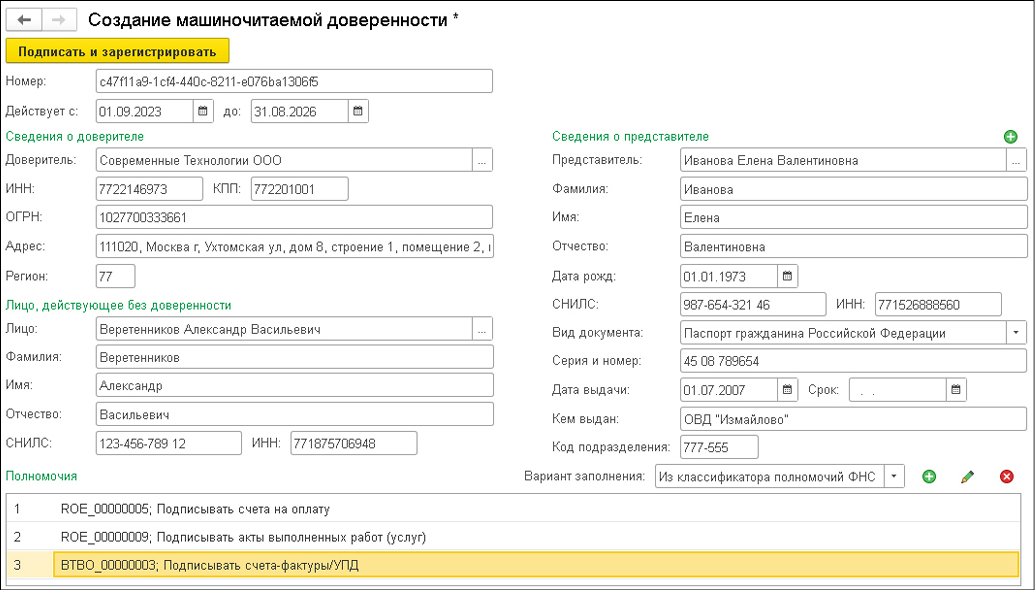Viewport: 1035px width, 590px height.
Task: Open calendar for validity end date 'до'
Action: coord(359,111)
